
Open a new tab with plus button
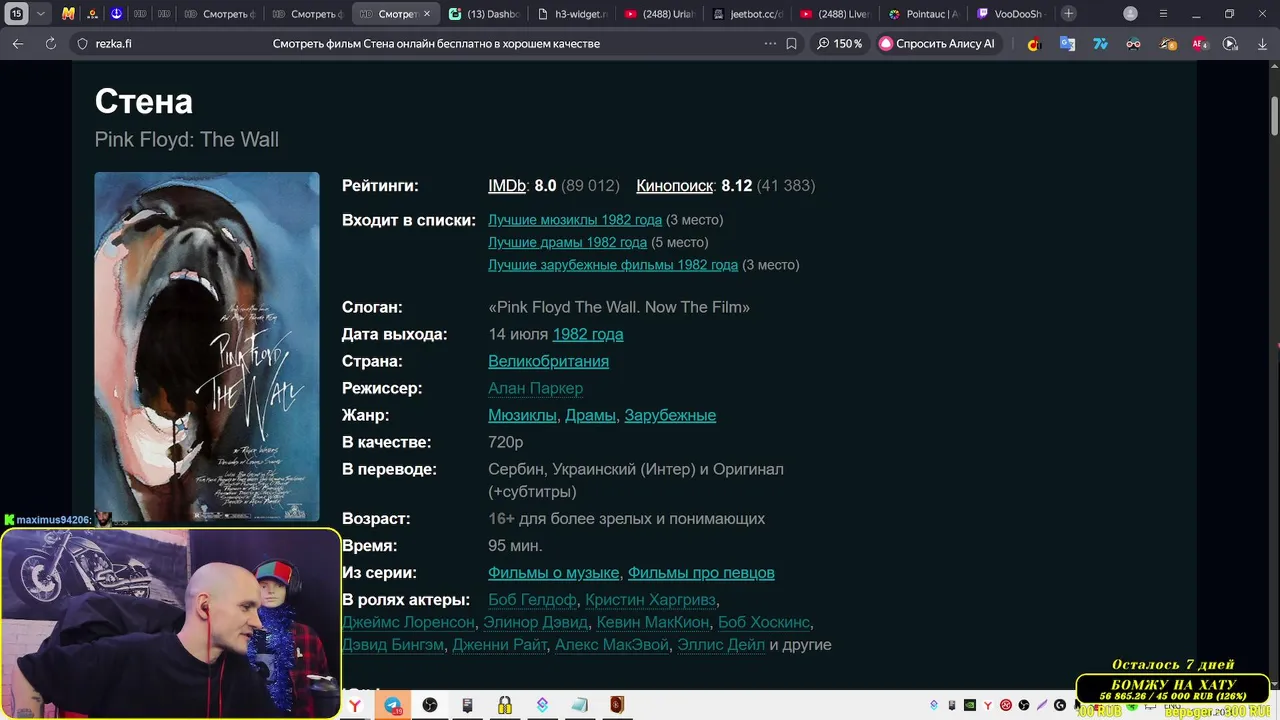[x=1069, y=14]
